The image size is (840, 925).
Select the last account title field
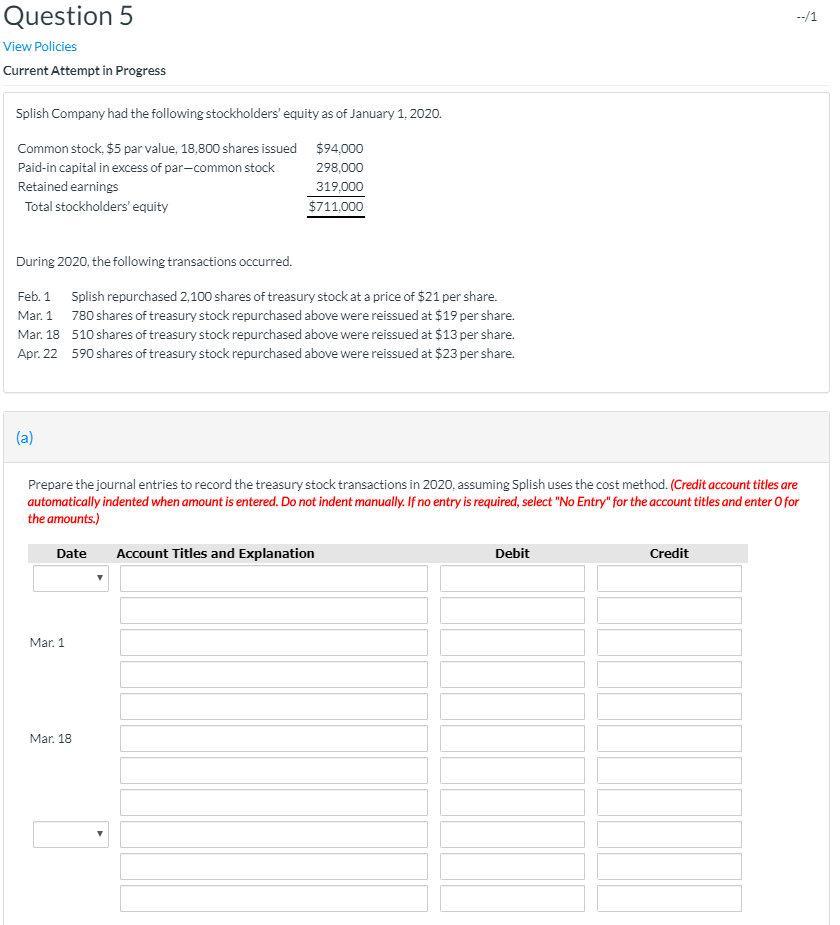tap(274, 898)
